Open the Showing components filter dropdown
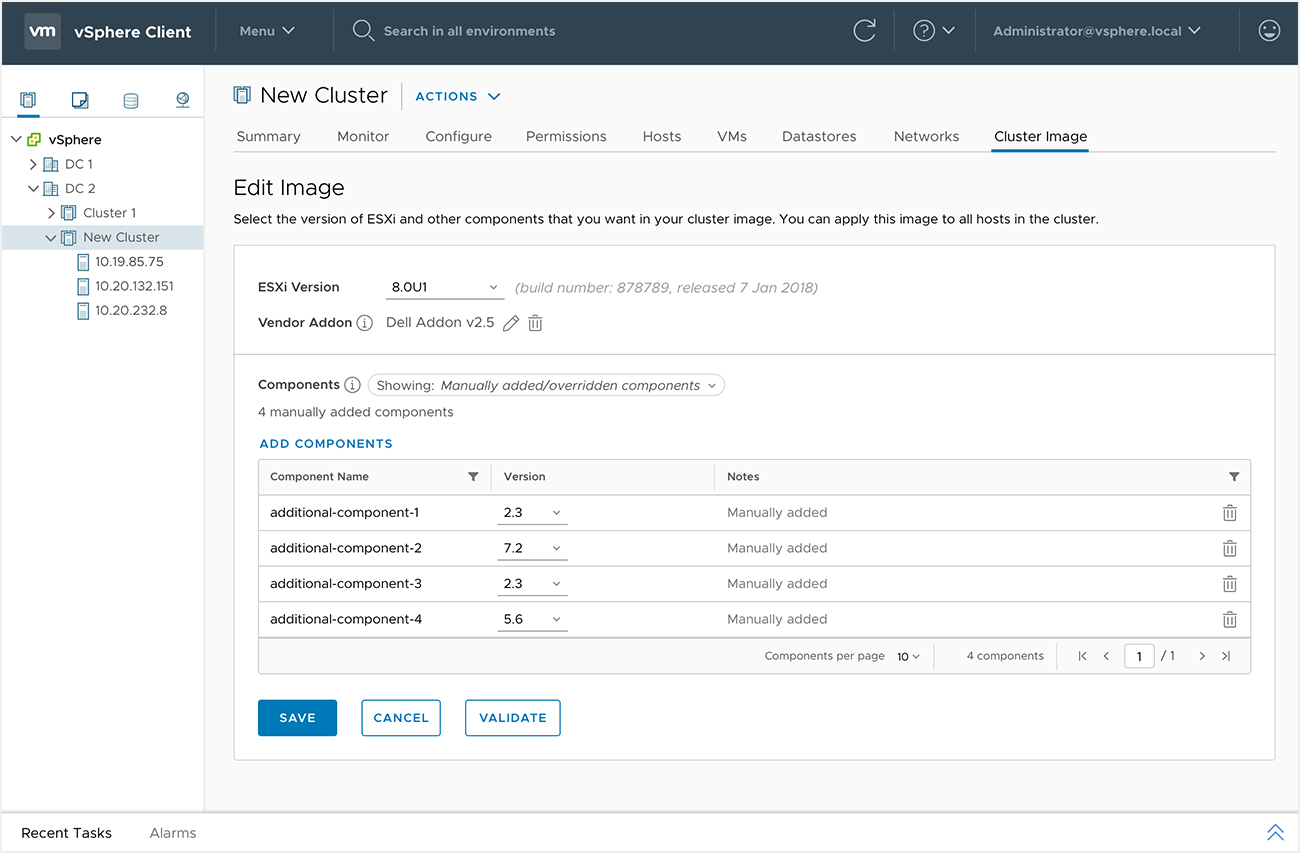Image resolution: width=1300 pixels, height=853 pixels. click(546, 385)
